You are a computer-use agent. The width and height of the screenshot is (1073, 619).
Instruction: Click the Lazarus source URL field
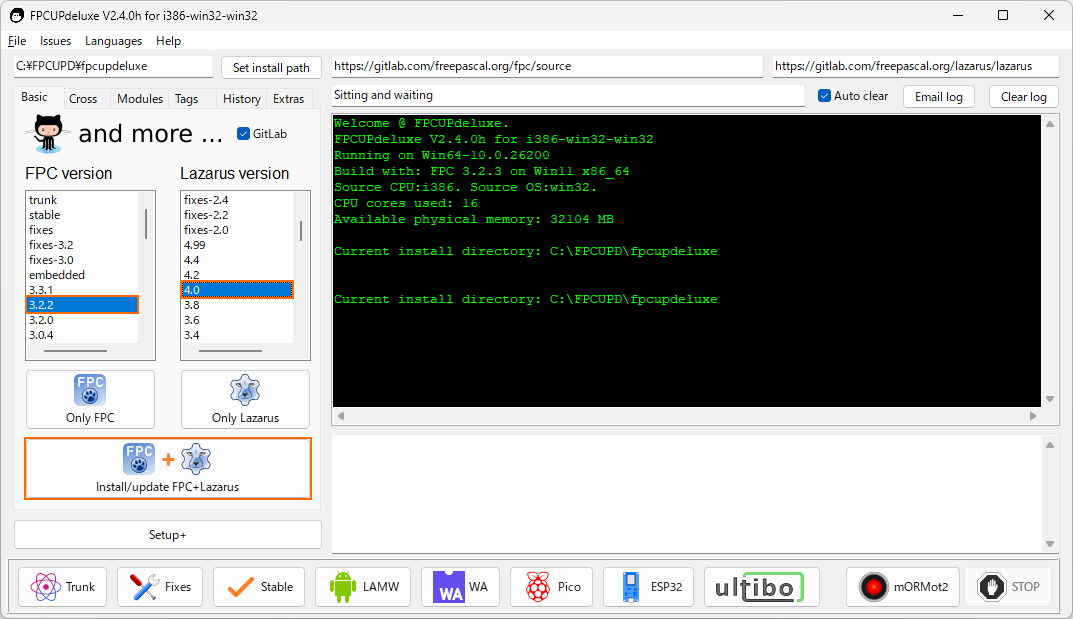coord(916,66)
